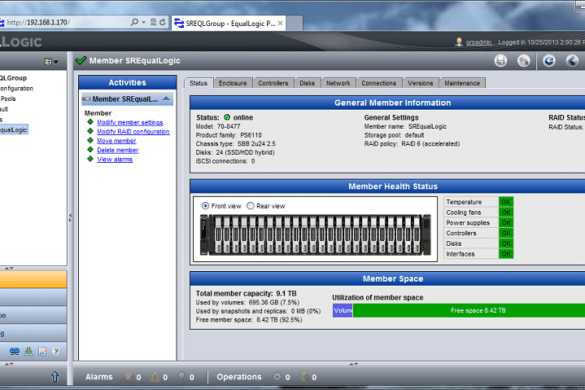Click Move member link
Screen dimensions: 585x390
[116, 141]
